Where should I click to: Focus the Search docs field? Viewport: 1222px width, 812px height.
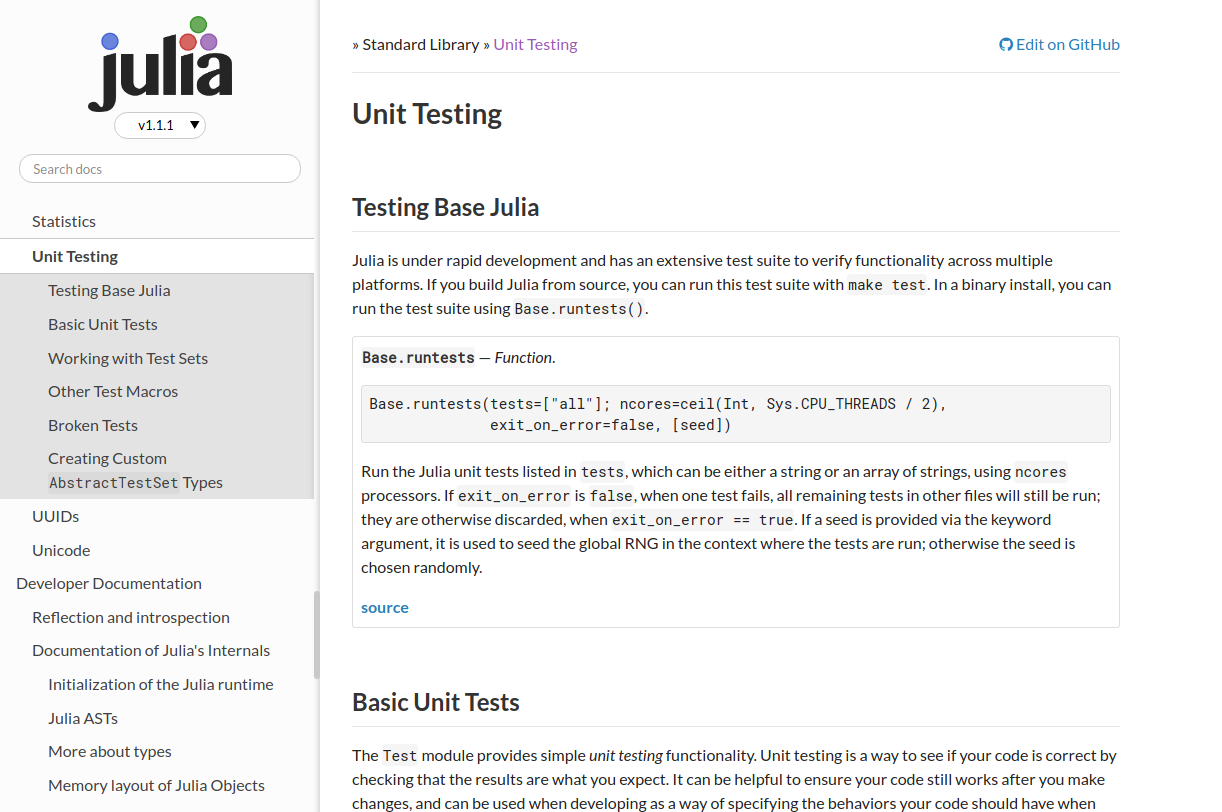pos(160,169)
